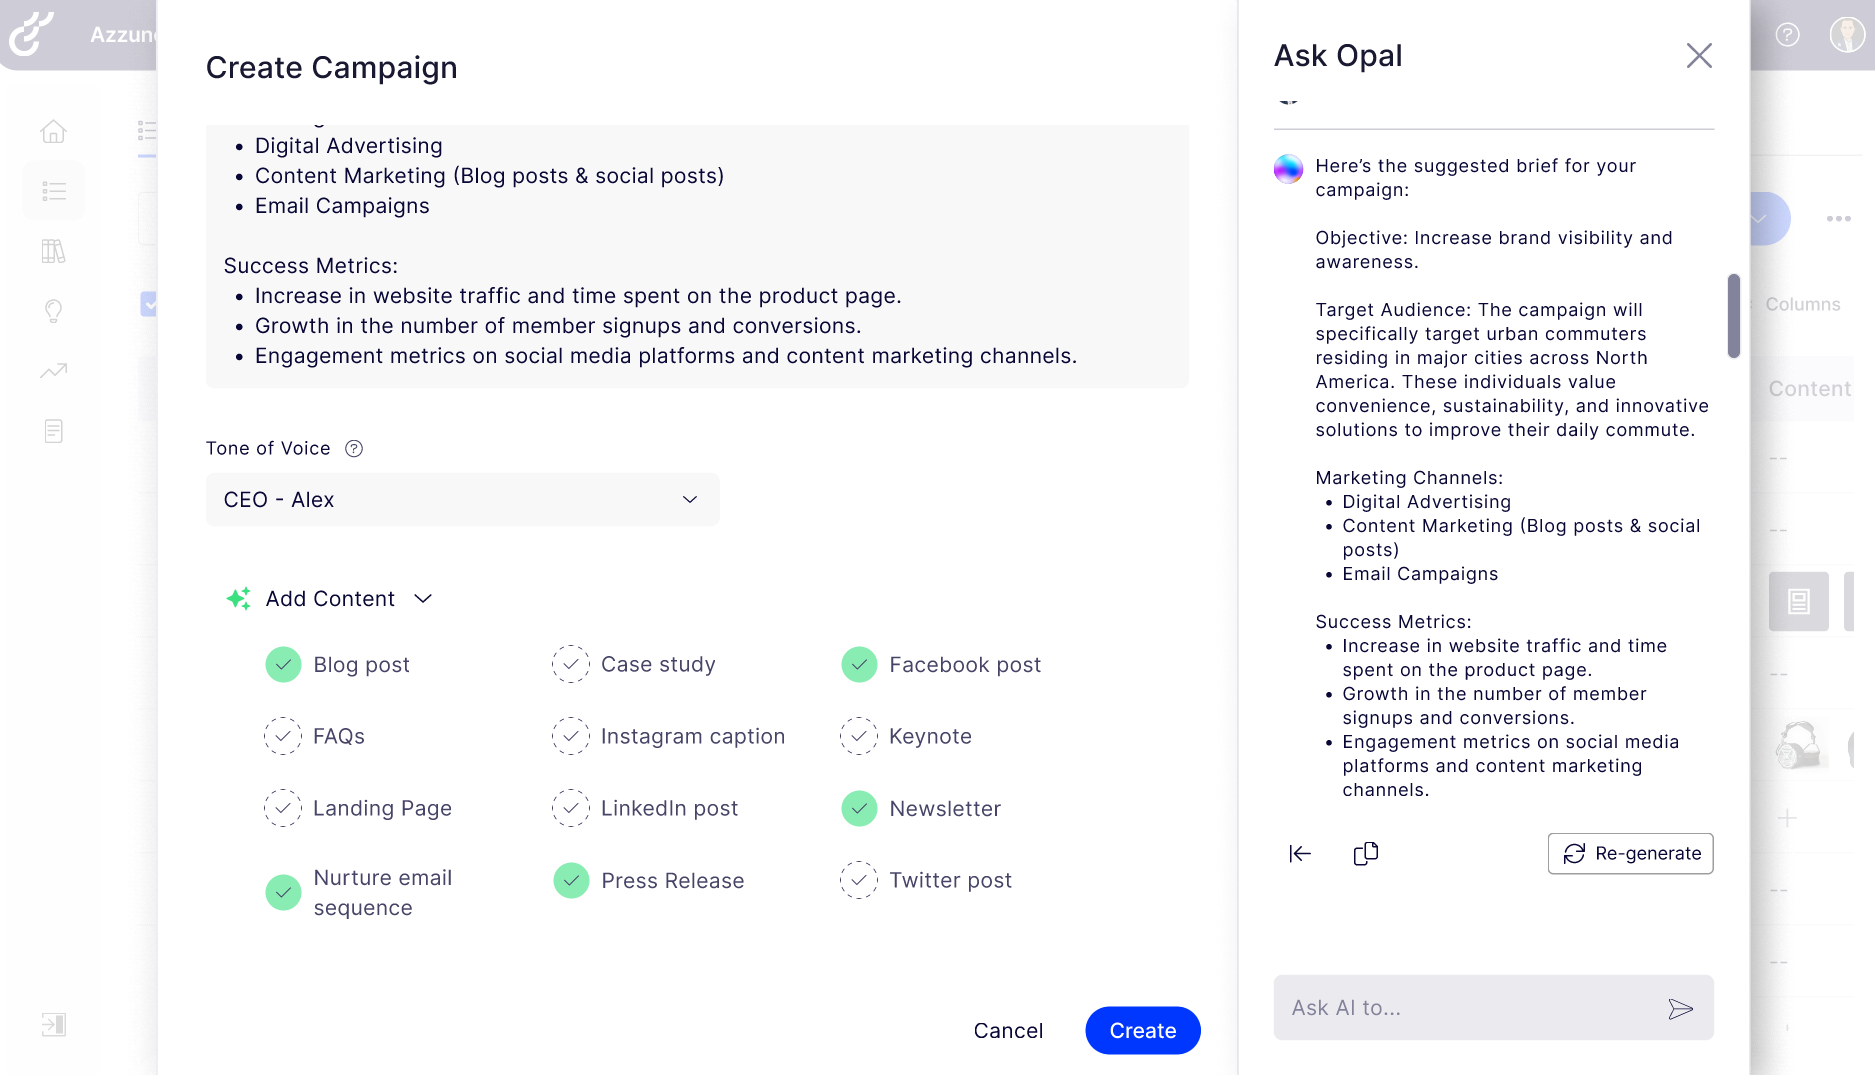Enable the Case study content type
The width and height of the screenshot is (1875, 1075).
(571, 664)
